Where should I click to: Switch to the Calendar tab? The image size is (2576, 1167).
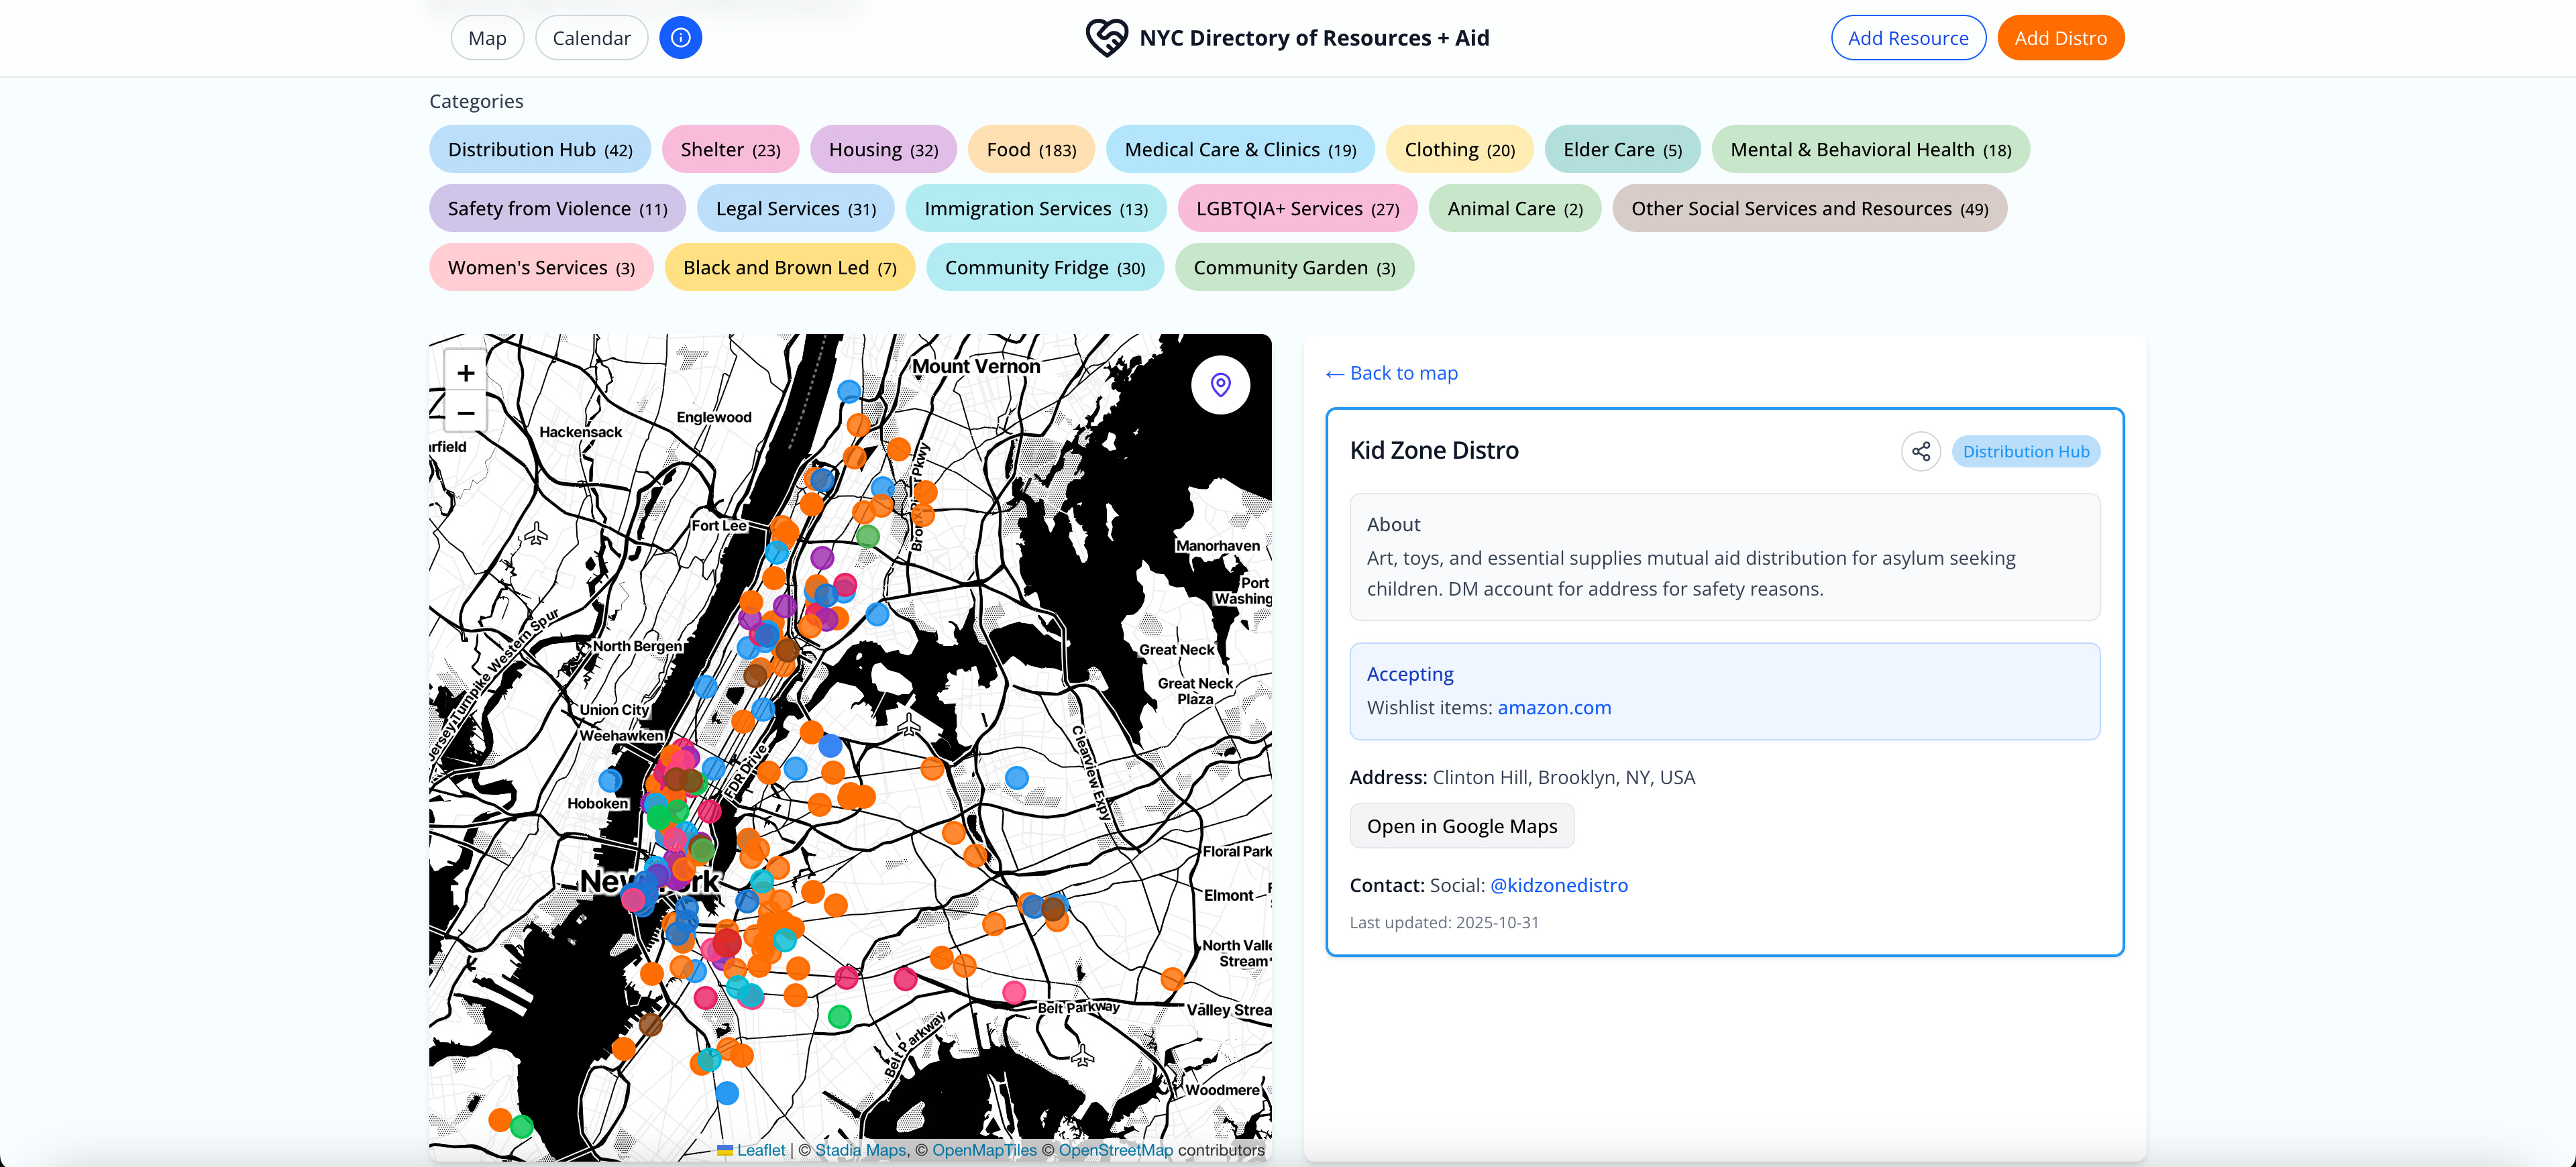tap(591, 38)
